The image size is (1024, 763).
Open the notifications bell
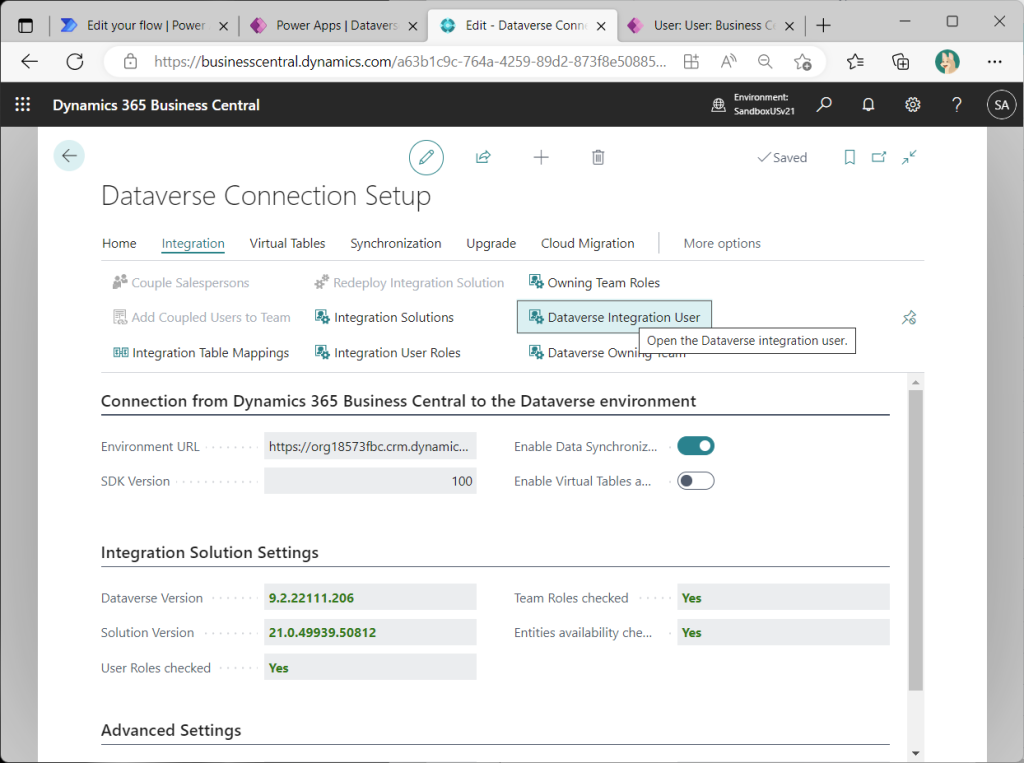[868, 105]
